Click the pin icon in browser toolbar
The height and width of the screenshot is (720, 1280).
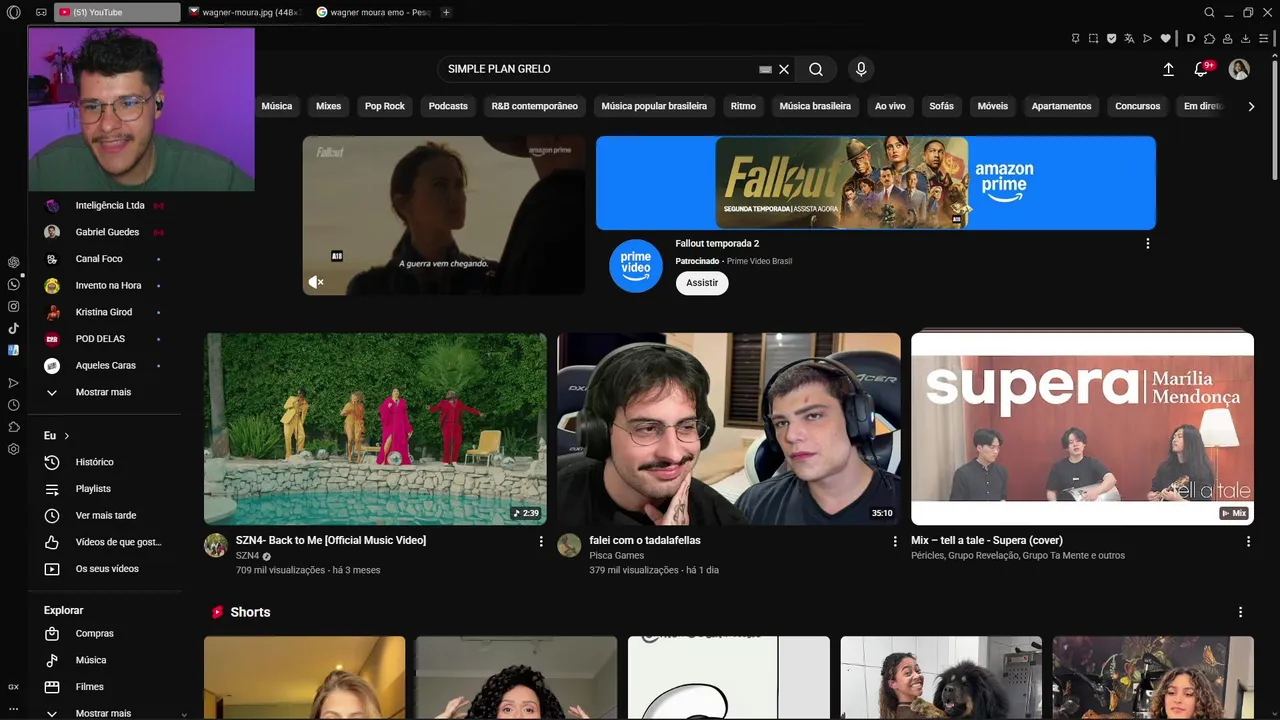coord(1075,39)
